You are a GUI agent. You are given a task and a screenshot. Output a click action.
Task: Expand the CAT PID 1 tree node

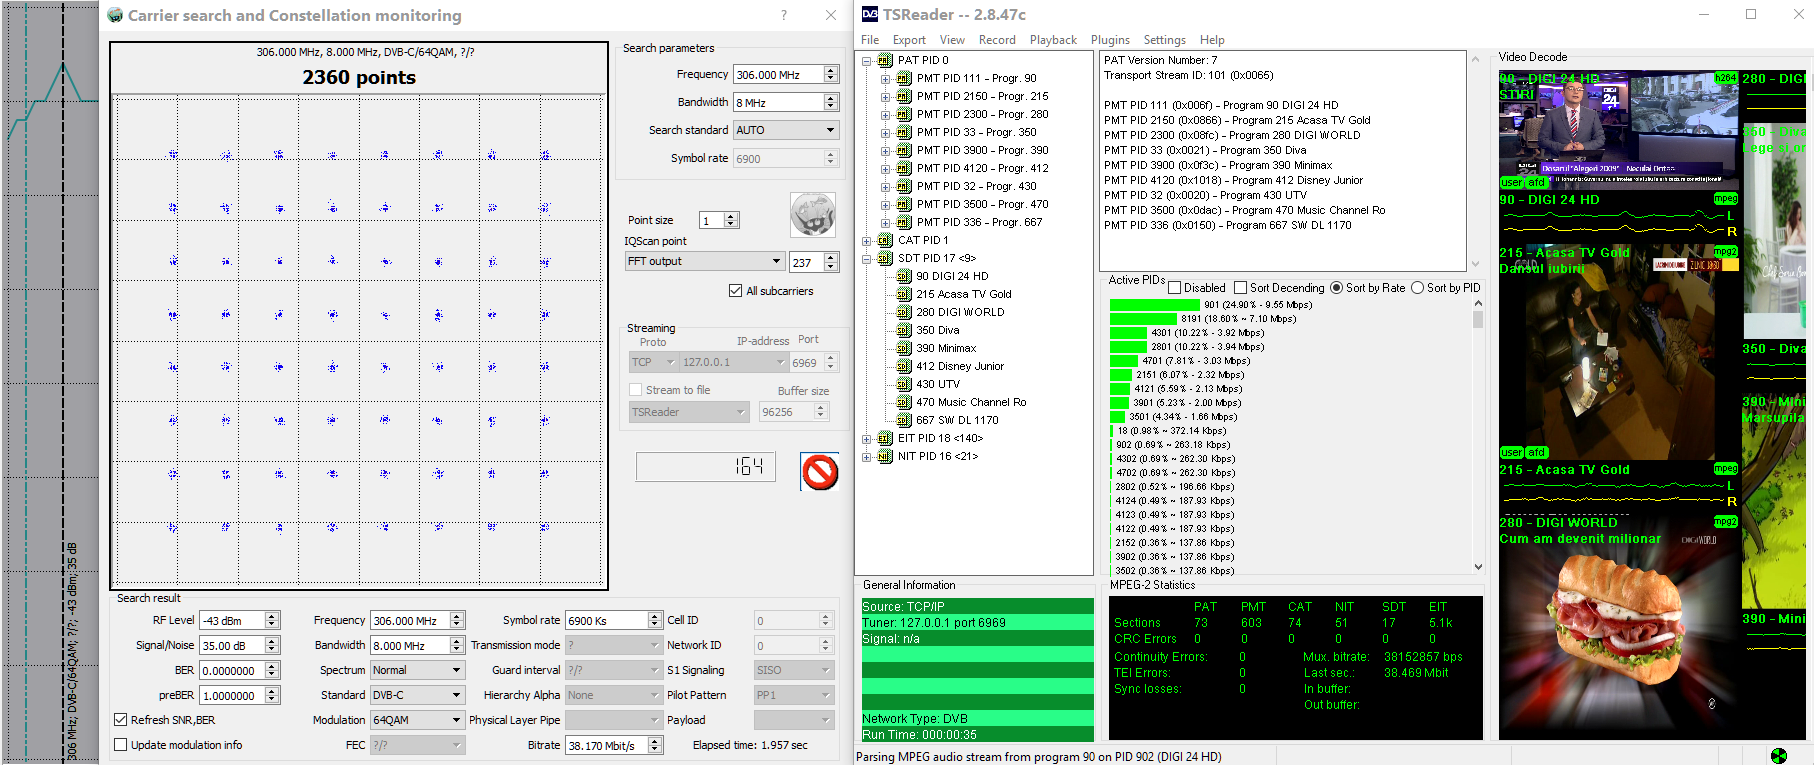[867, 240]
